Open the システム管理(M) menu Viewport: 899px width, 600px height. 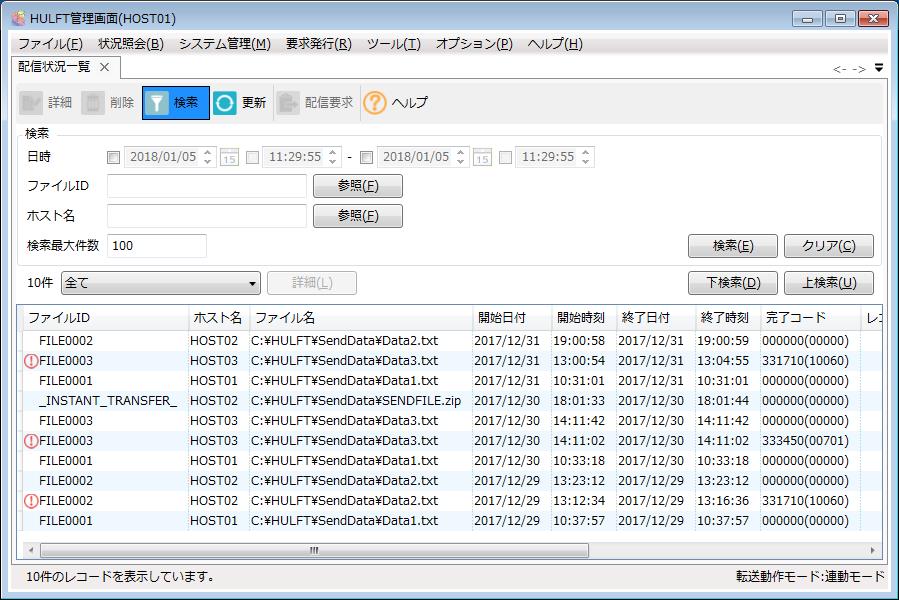225,44
